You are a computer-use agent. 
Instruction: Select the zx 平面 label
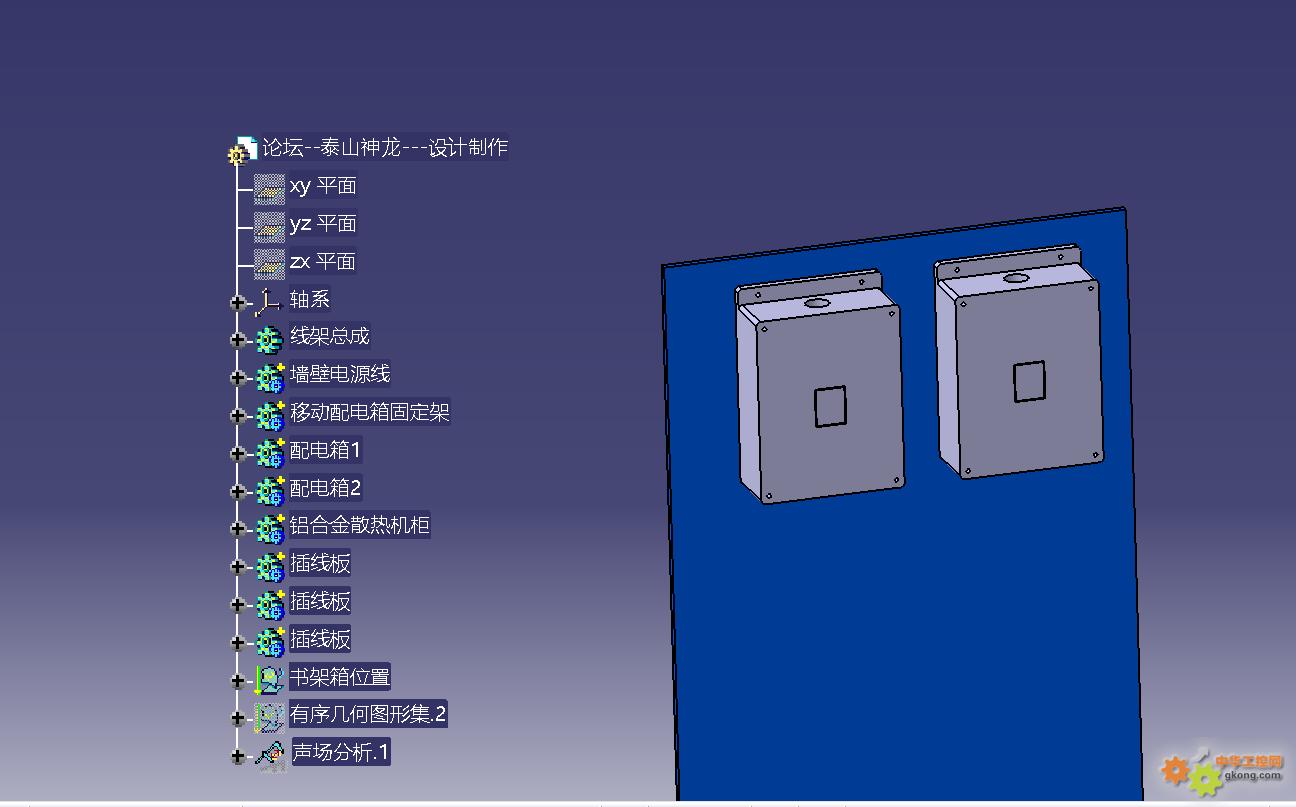point(323,261)
